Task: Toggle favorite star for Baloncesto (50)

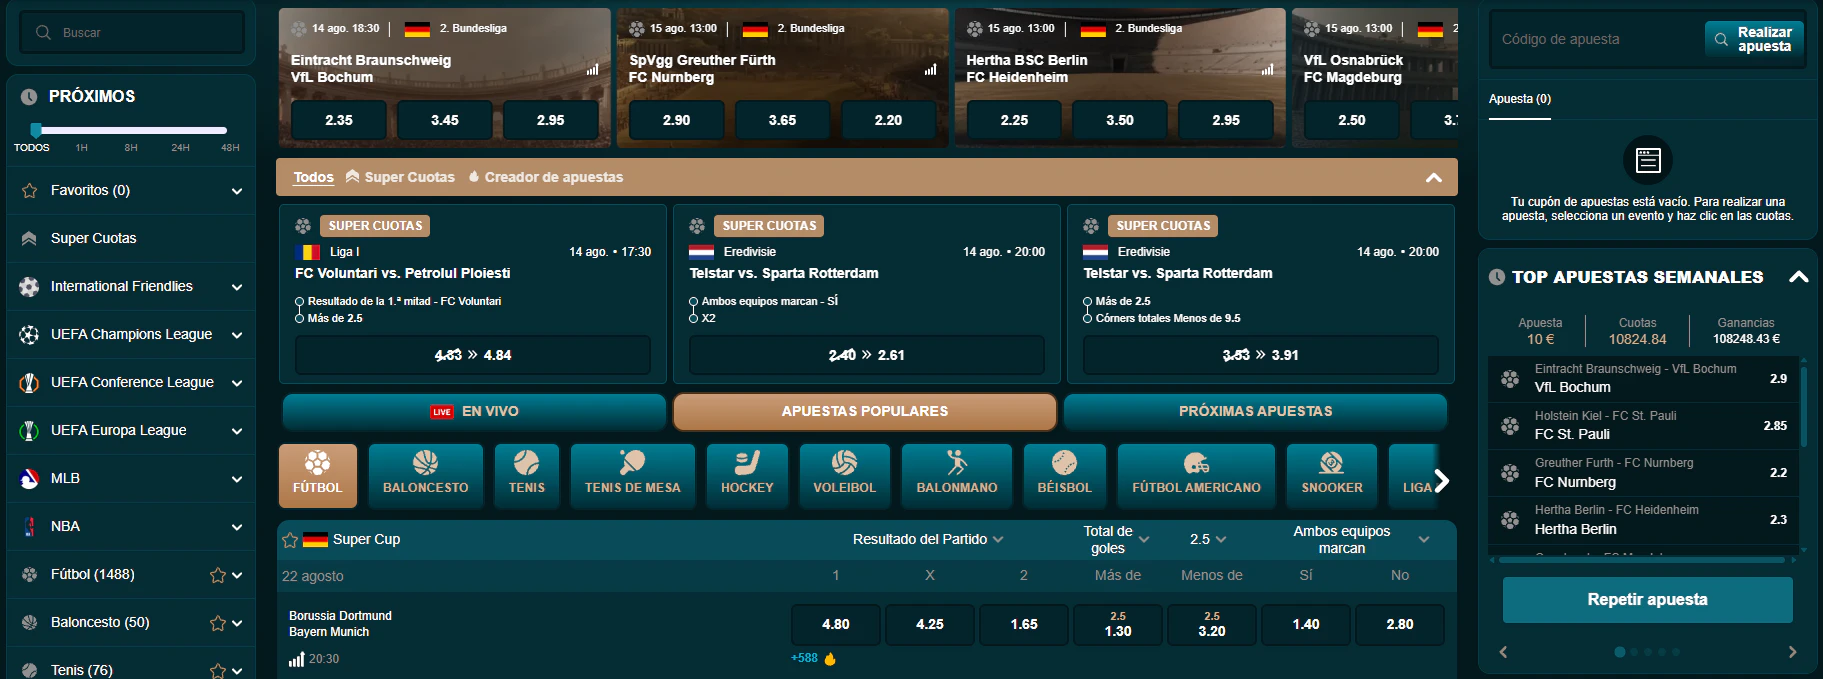Action: 217,623
